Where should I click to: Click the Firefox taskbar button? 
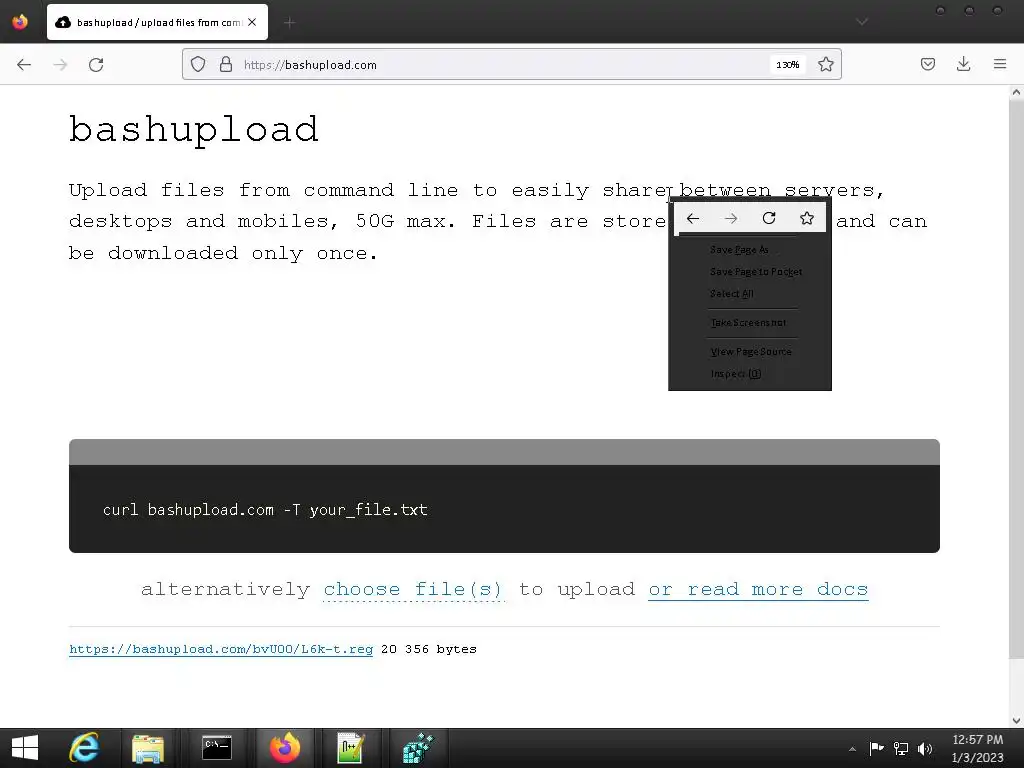285,748
